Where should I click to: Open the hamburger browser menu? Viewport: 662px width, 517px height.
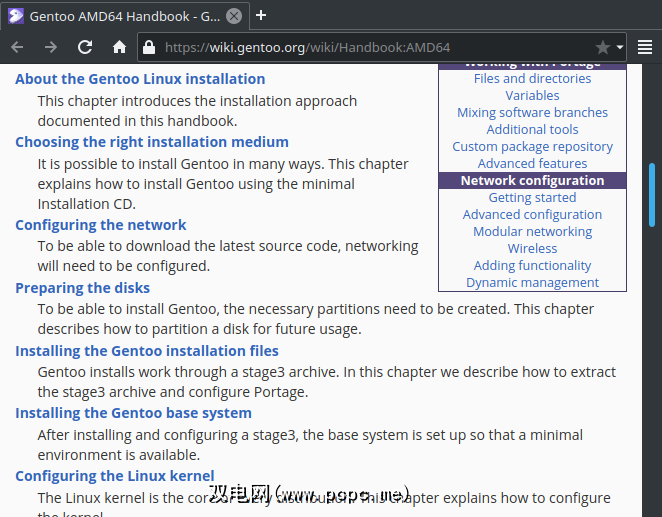pos(645,47)
